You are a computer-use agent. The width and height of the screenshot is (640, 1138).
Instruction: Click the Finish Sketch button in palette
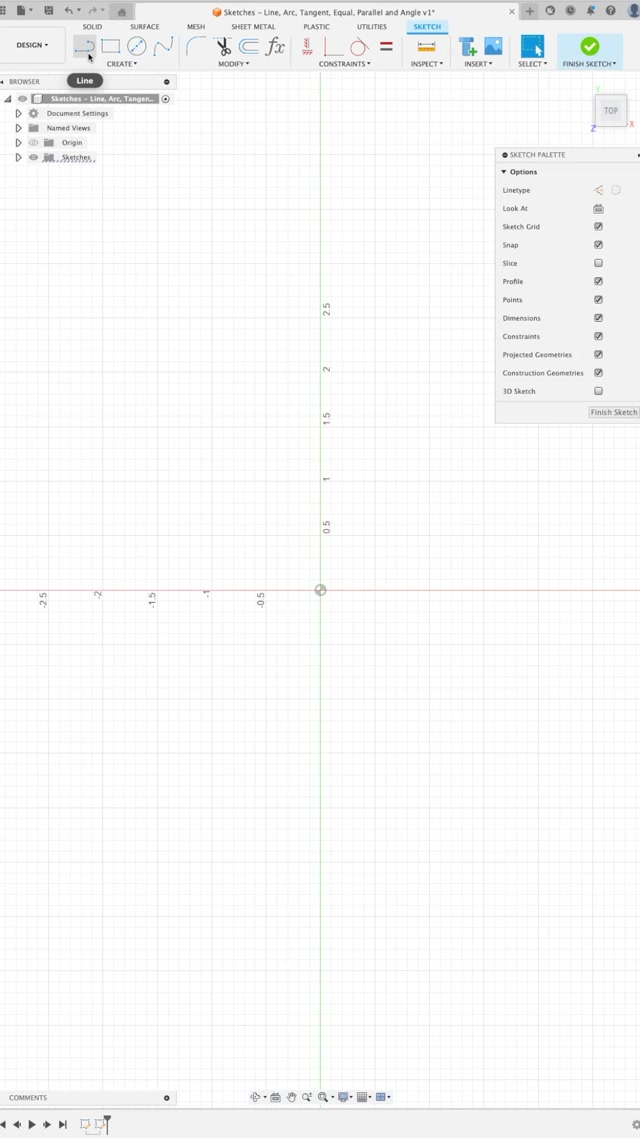coord(613,412)
